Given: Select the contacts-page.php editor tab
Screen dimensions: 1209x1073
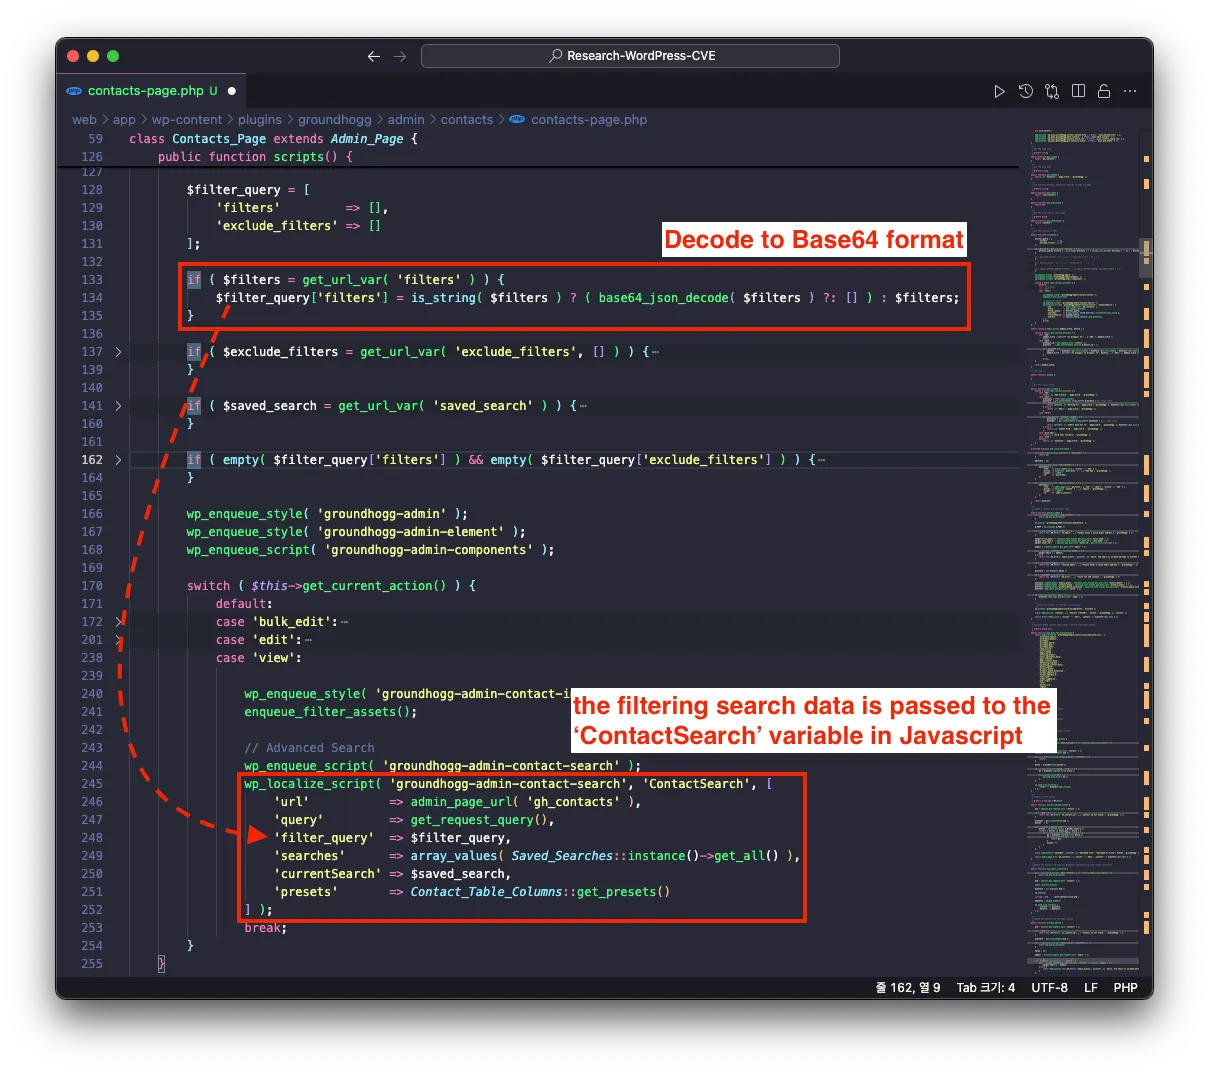Looking at the screenshot, I should pos(152,91).
